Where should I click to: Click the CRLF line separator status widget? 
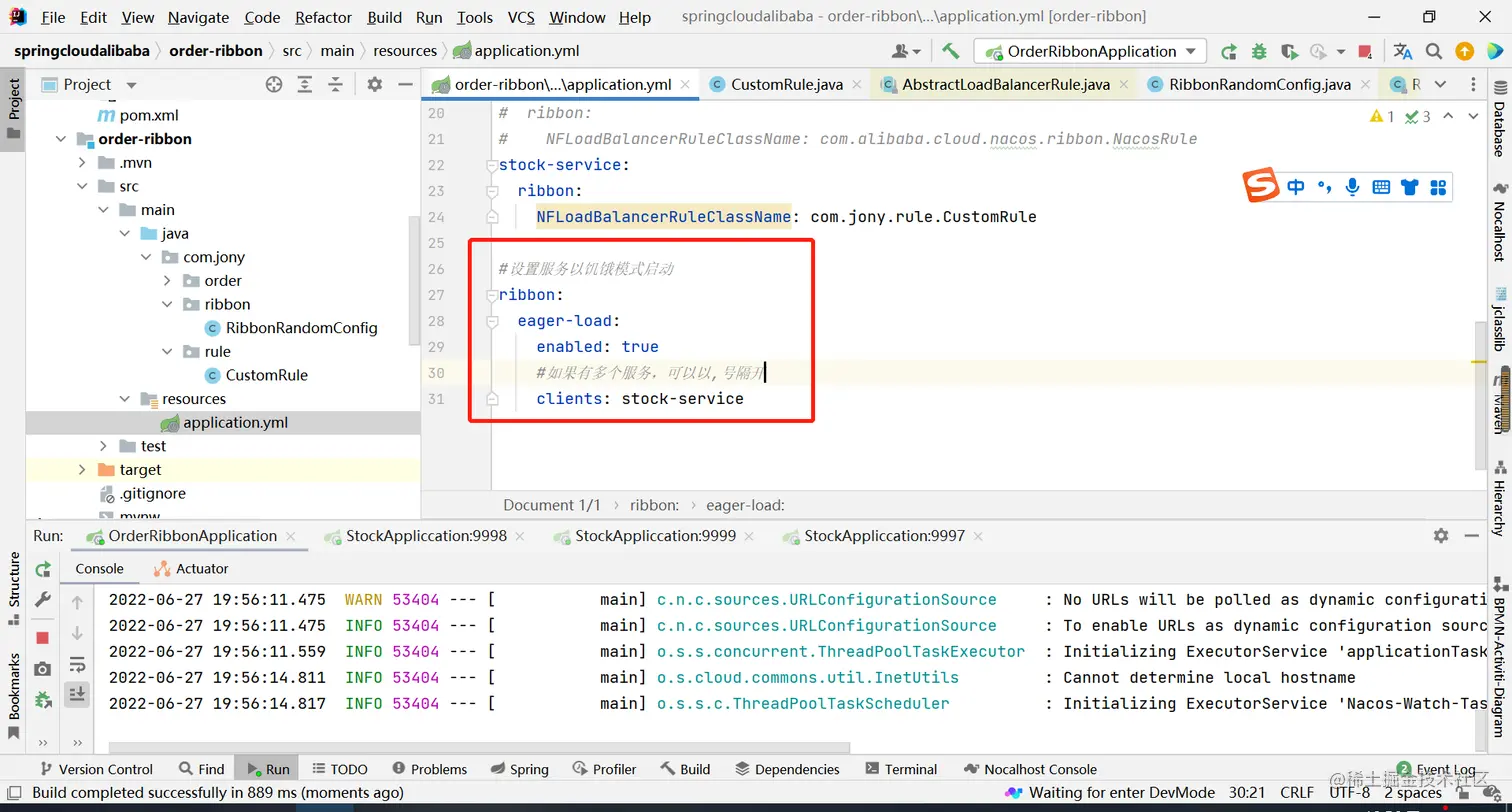[x=1297, y=793]
